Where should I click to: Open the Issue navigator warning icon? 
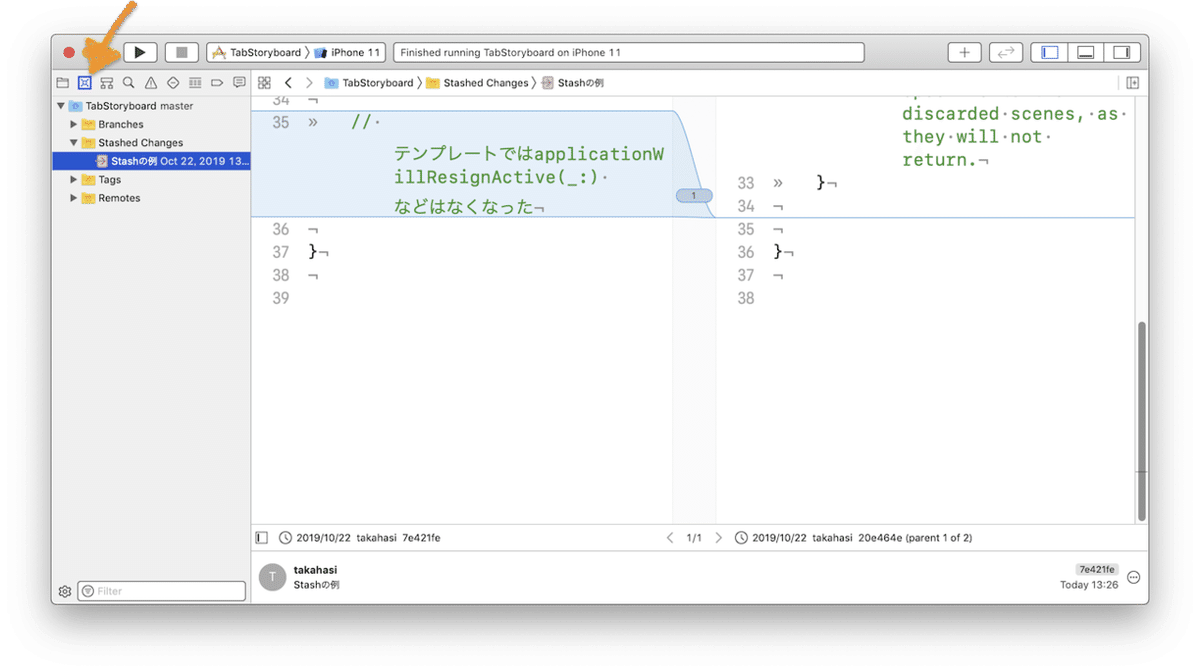[151, 83]
